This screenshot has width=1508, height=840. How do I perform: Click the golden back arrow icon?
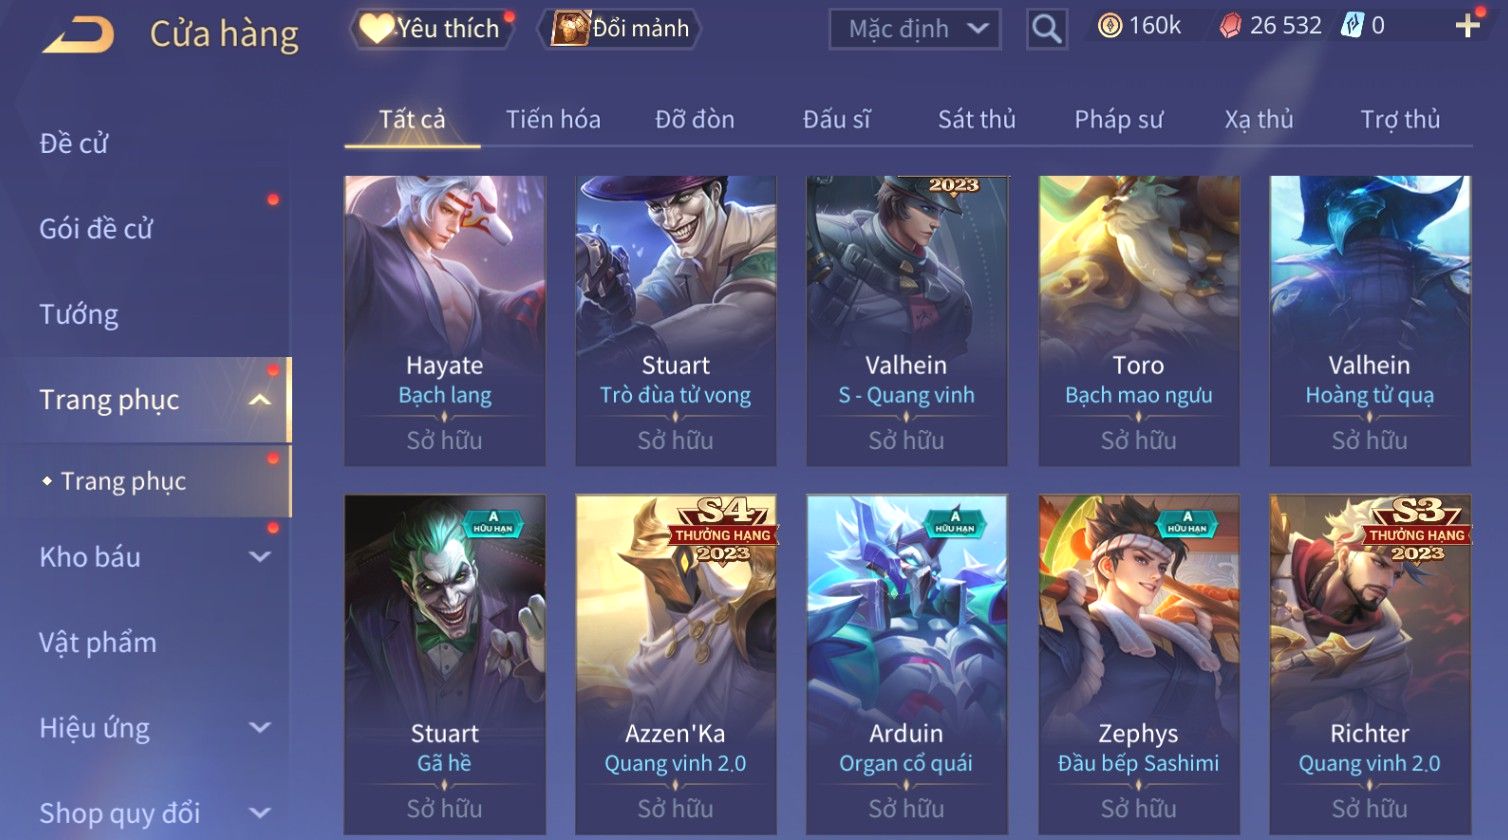pyautogui.click(x=78, y=34)
